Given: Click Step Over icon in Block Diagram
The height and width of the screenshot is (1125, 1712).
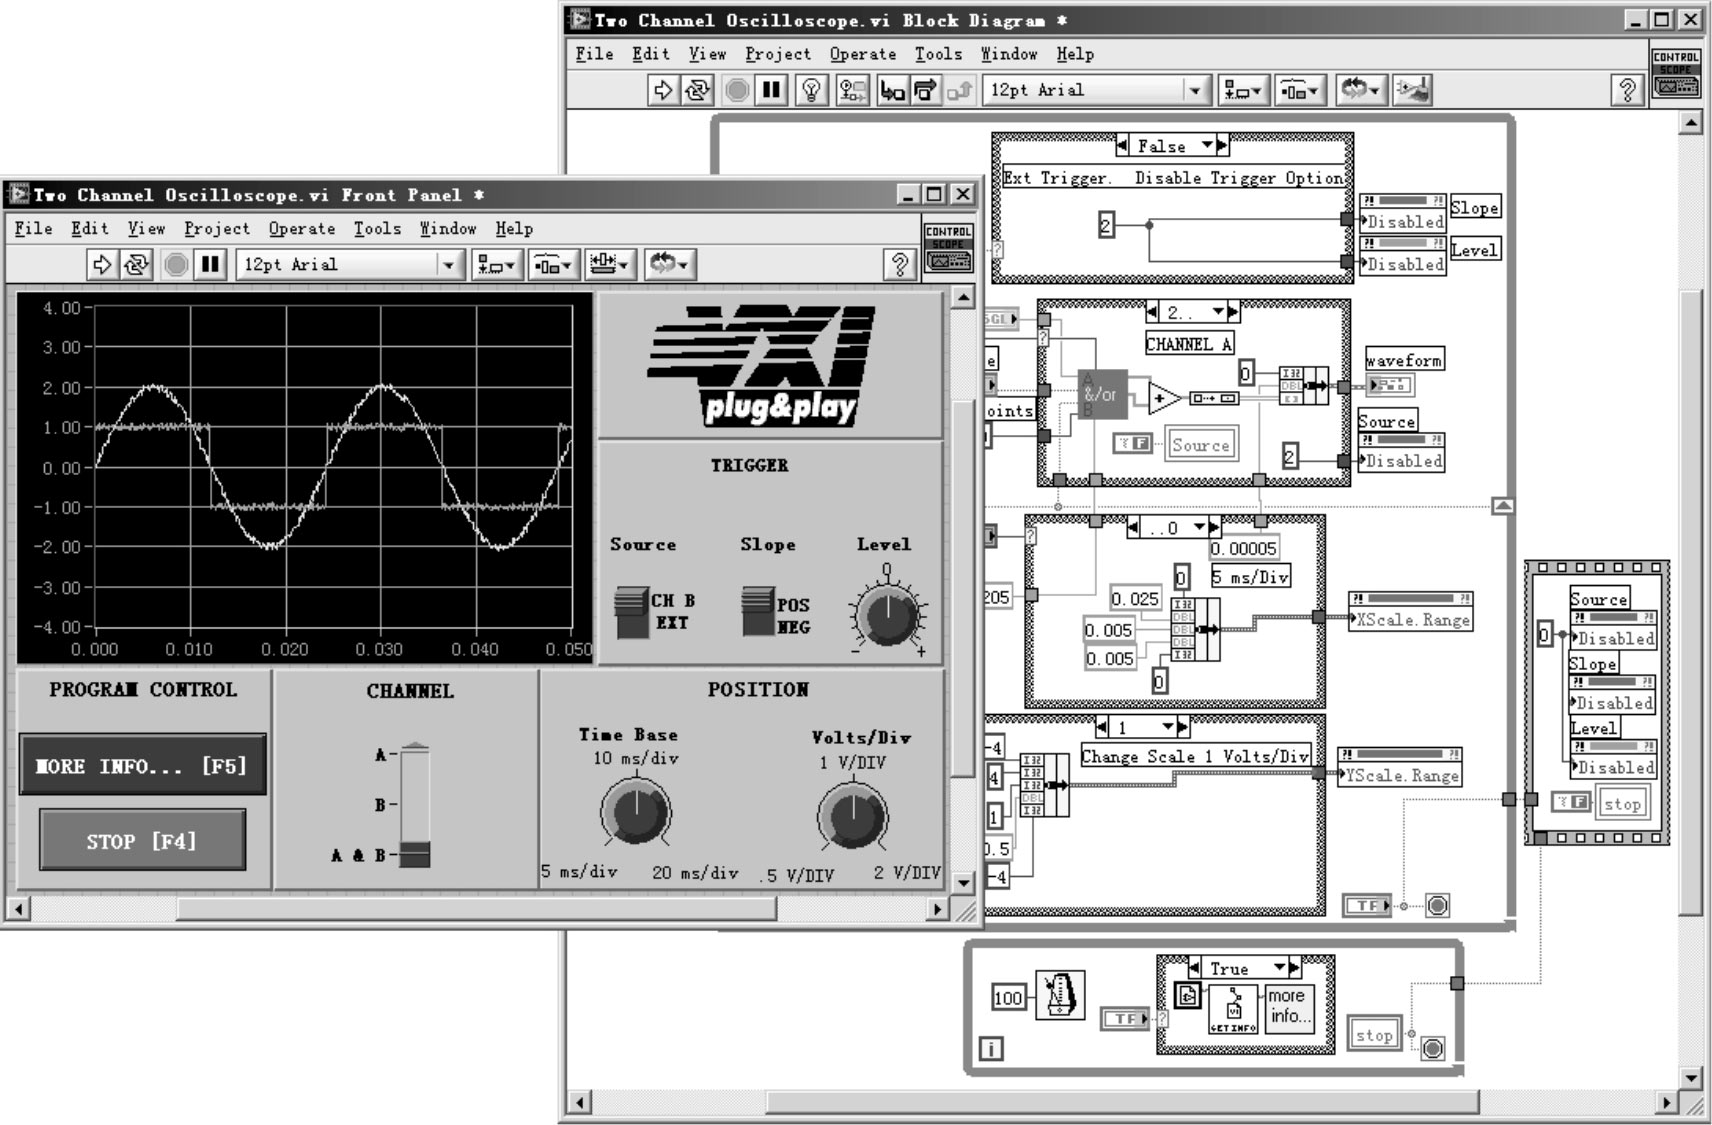Looking at the screenshot, I should pyautogui.click(x=925, y=90).
